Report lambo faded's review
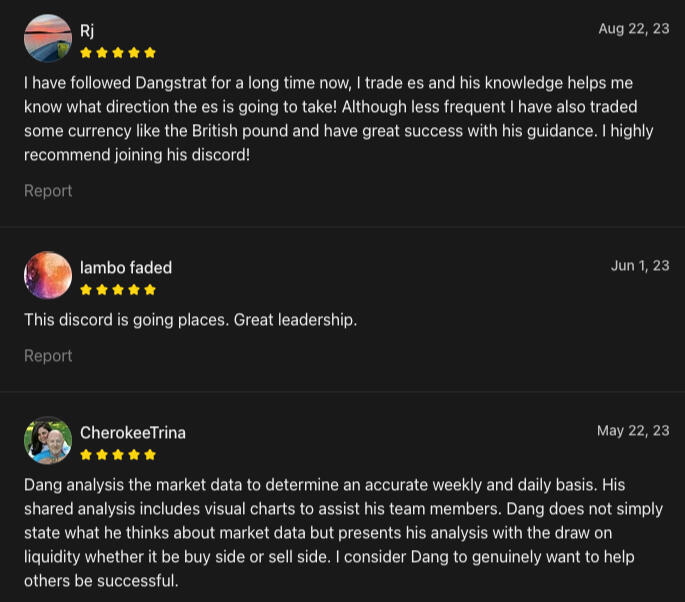Image resolution: width=685 pixels, height=602 pixels. pos(48,355)
